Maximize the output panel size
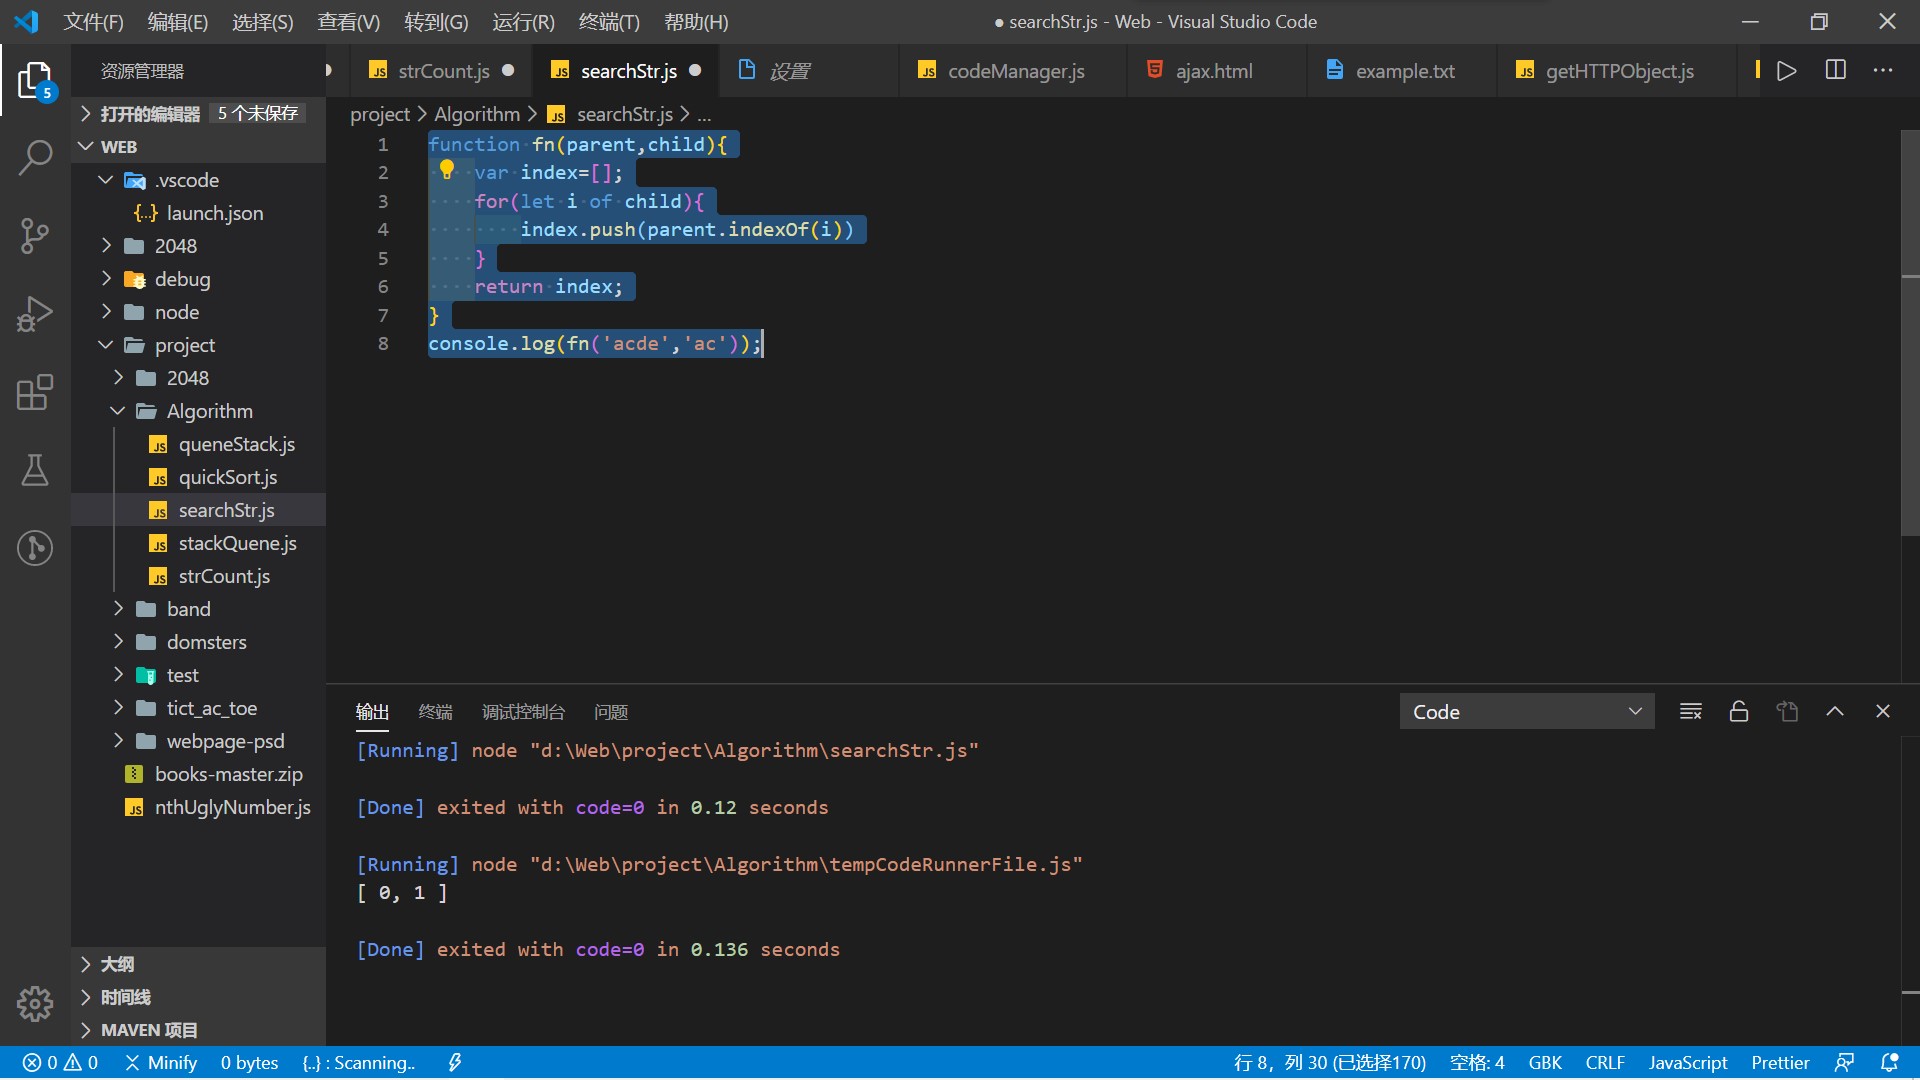The image size is (1920, 1080). tap(1835, 712)
